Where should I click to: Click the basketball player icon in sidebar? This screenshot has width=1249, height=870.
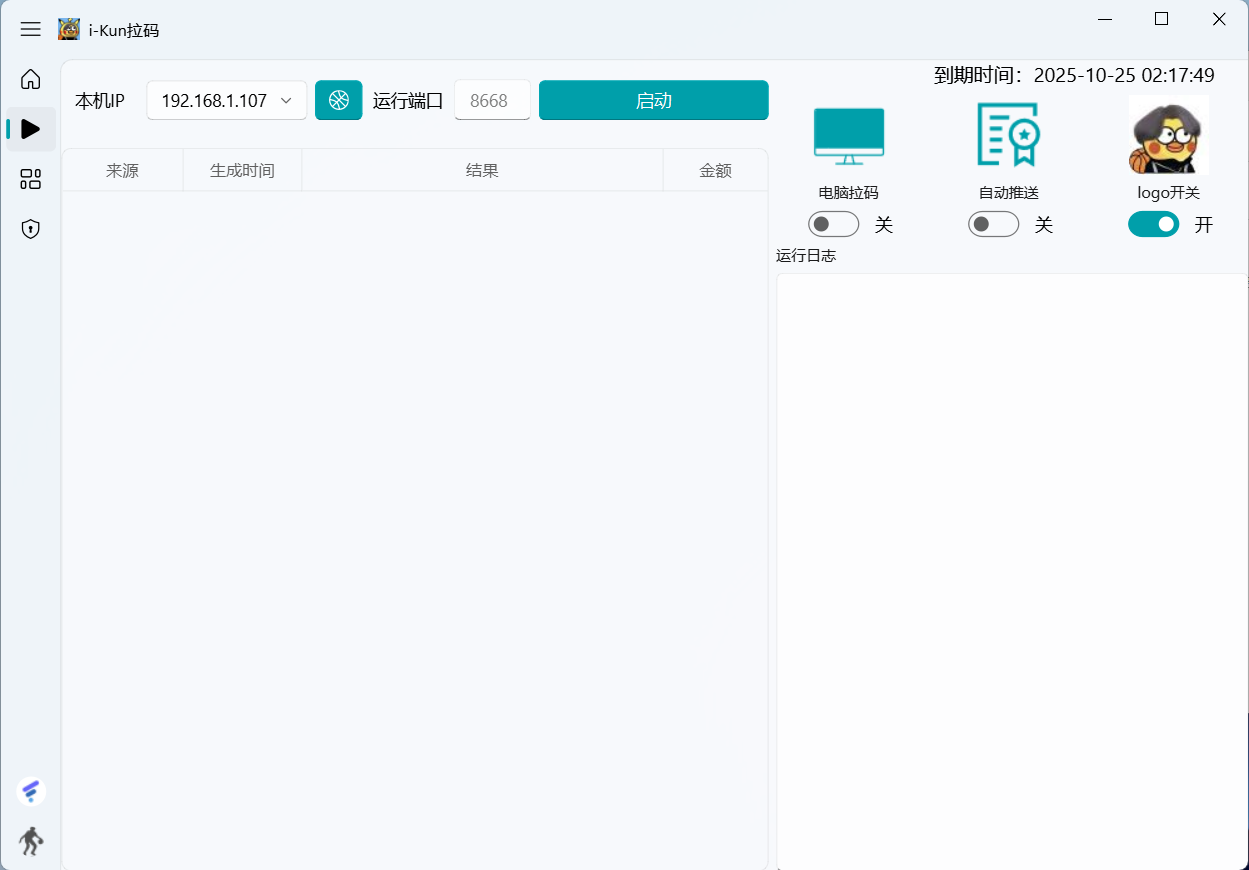pos(31,841)
